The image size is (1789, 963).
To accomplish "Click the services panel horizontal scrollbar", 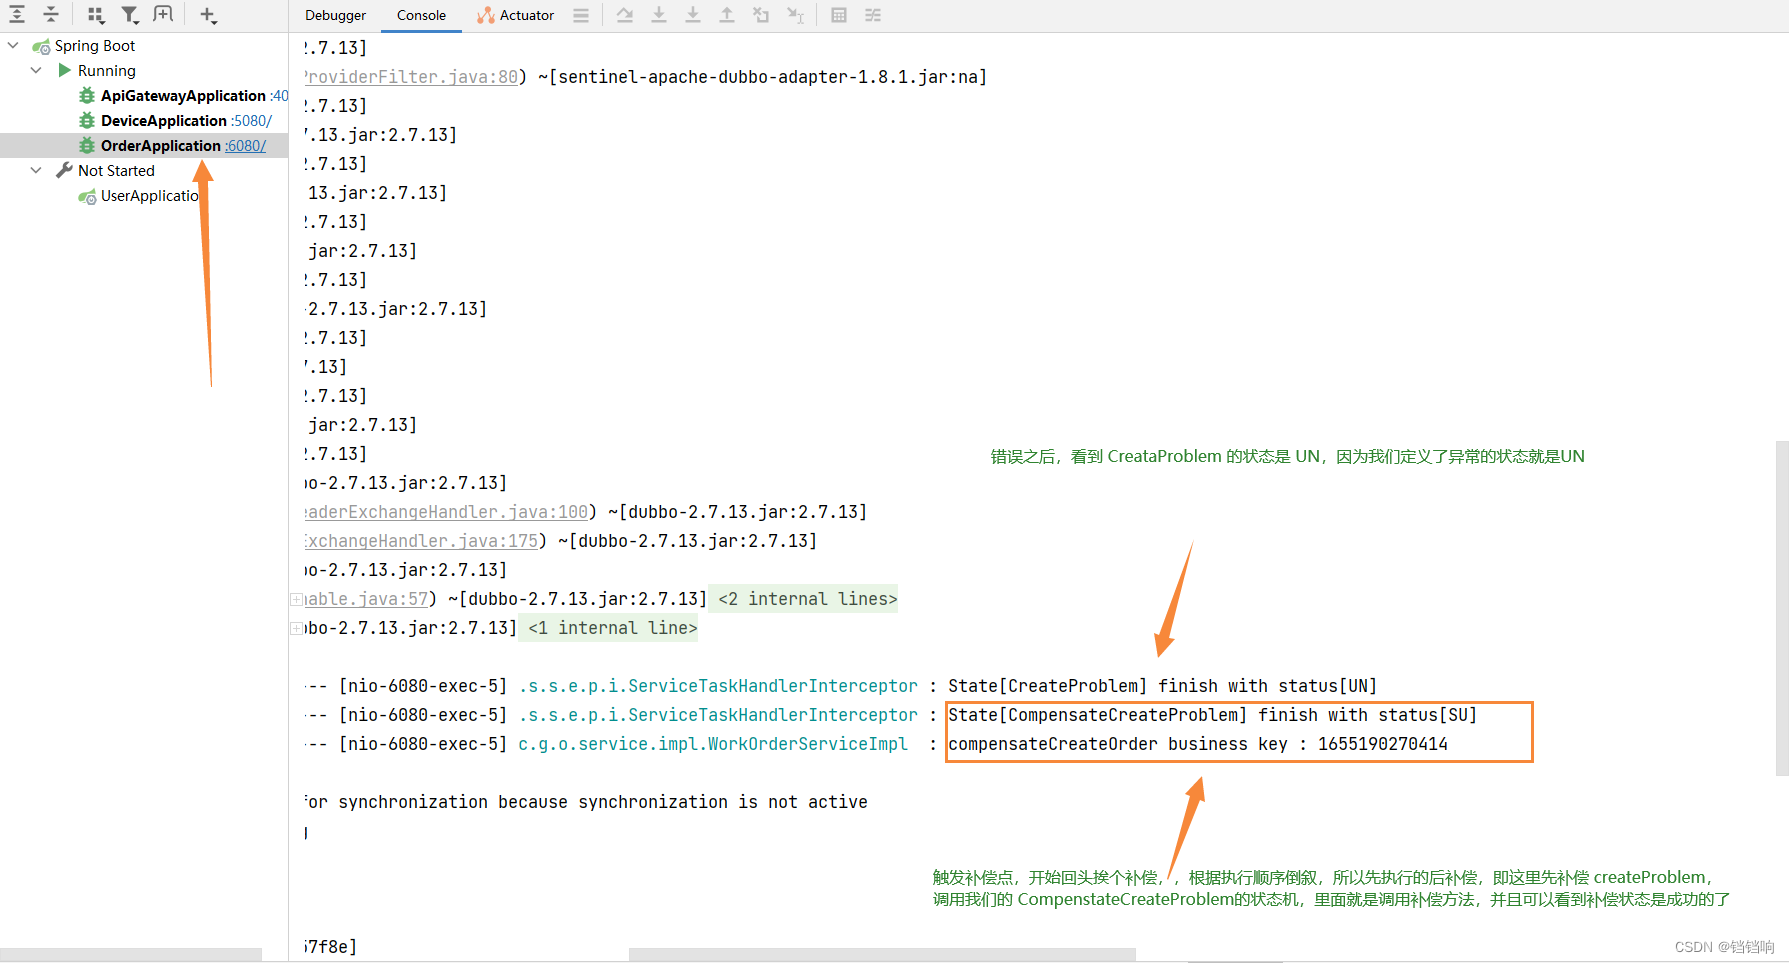I will point(131,955).
